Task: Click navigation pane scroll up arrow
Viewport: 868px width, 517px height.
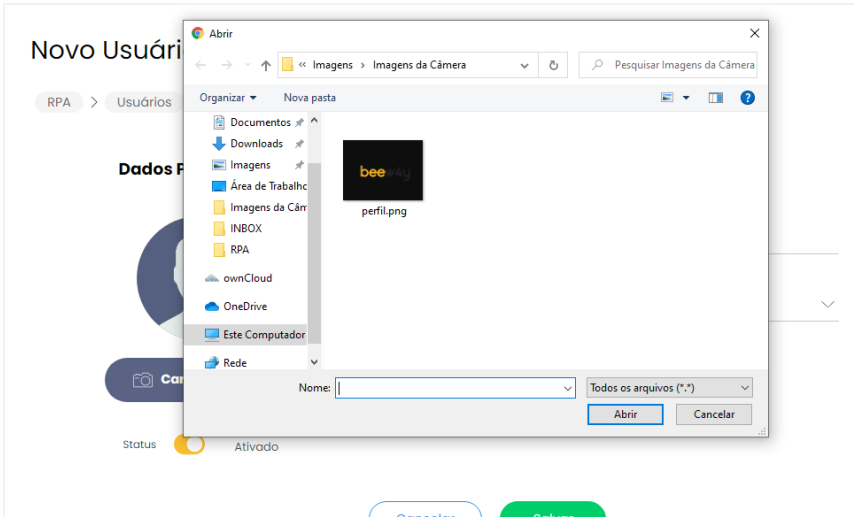Action: point(314,120)
